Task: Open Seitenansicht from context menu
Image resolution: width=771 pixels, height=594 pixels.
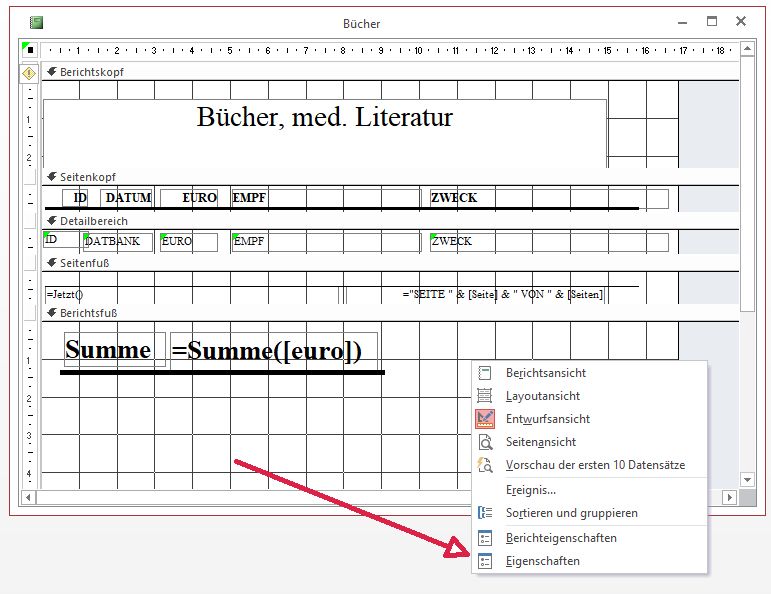Action: click(x=589, y=442)
